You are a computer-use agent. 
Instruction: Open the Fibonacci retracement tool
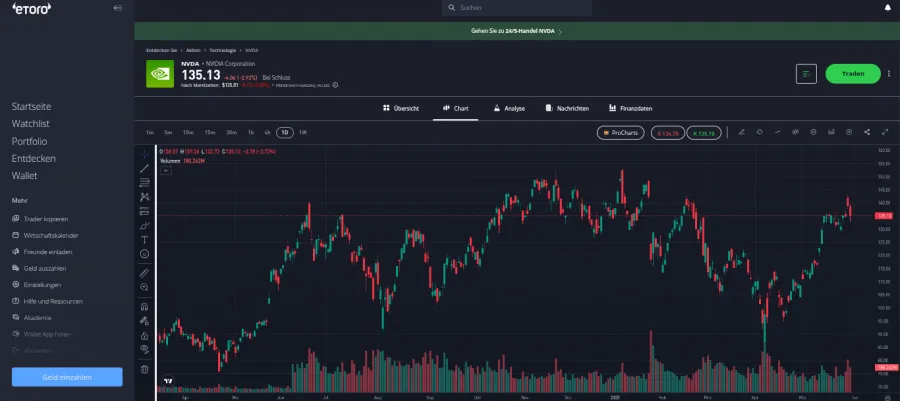click(x=144, y=182)
